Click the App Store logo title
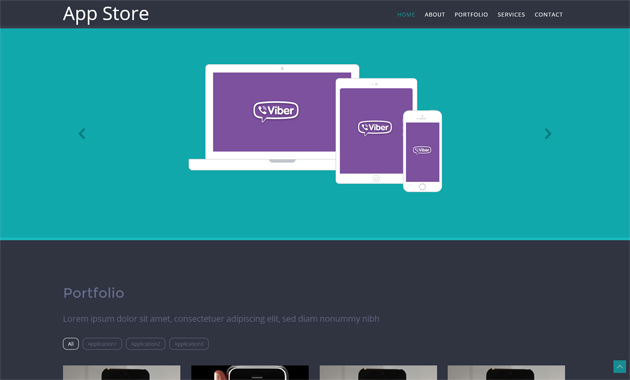Screen dimensions: 630x380 click(106, 14)
